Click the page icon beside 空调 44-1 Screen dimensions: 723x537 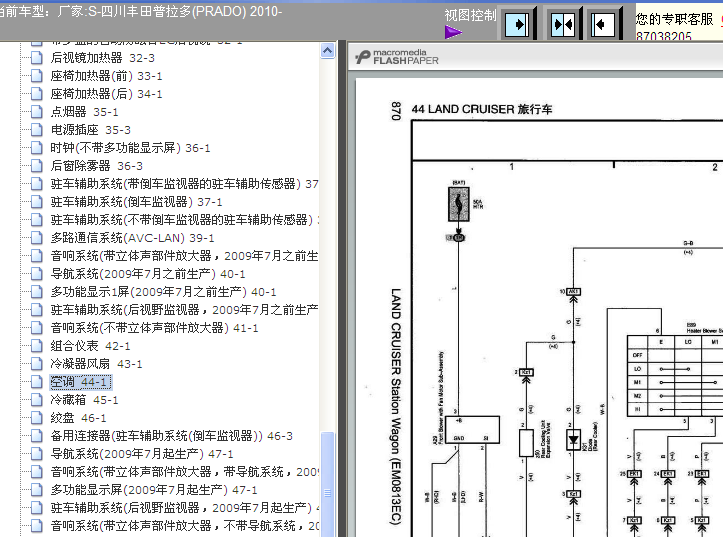[x=36, y=382]
